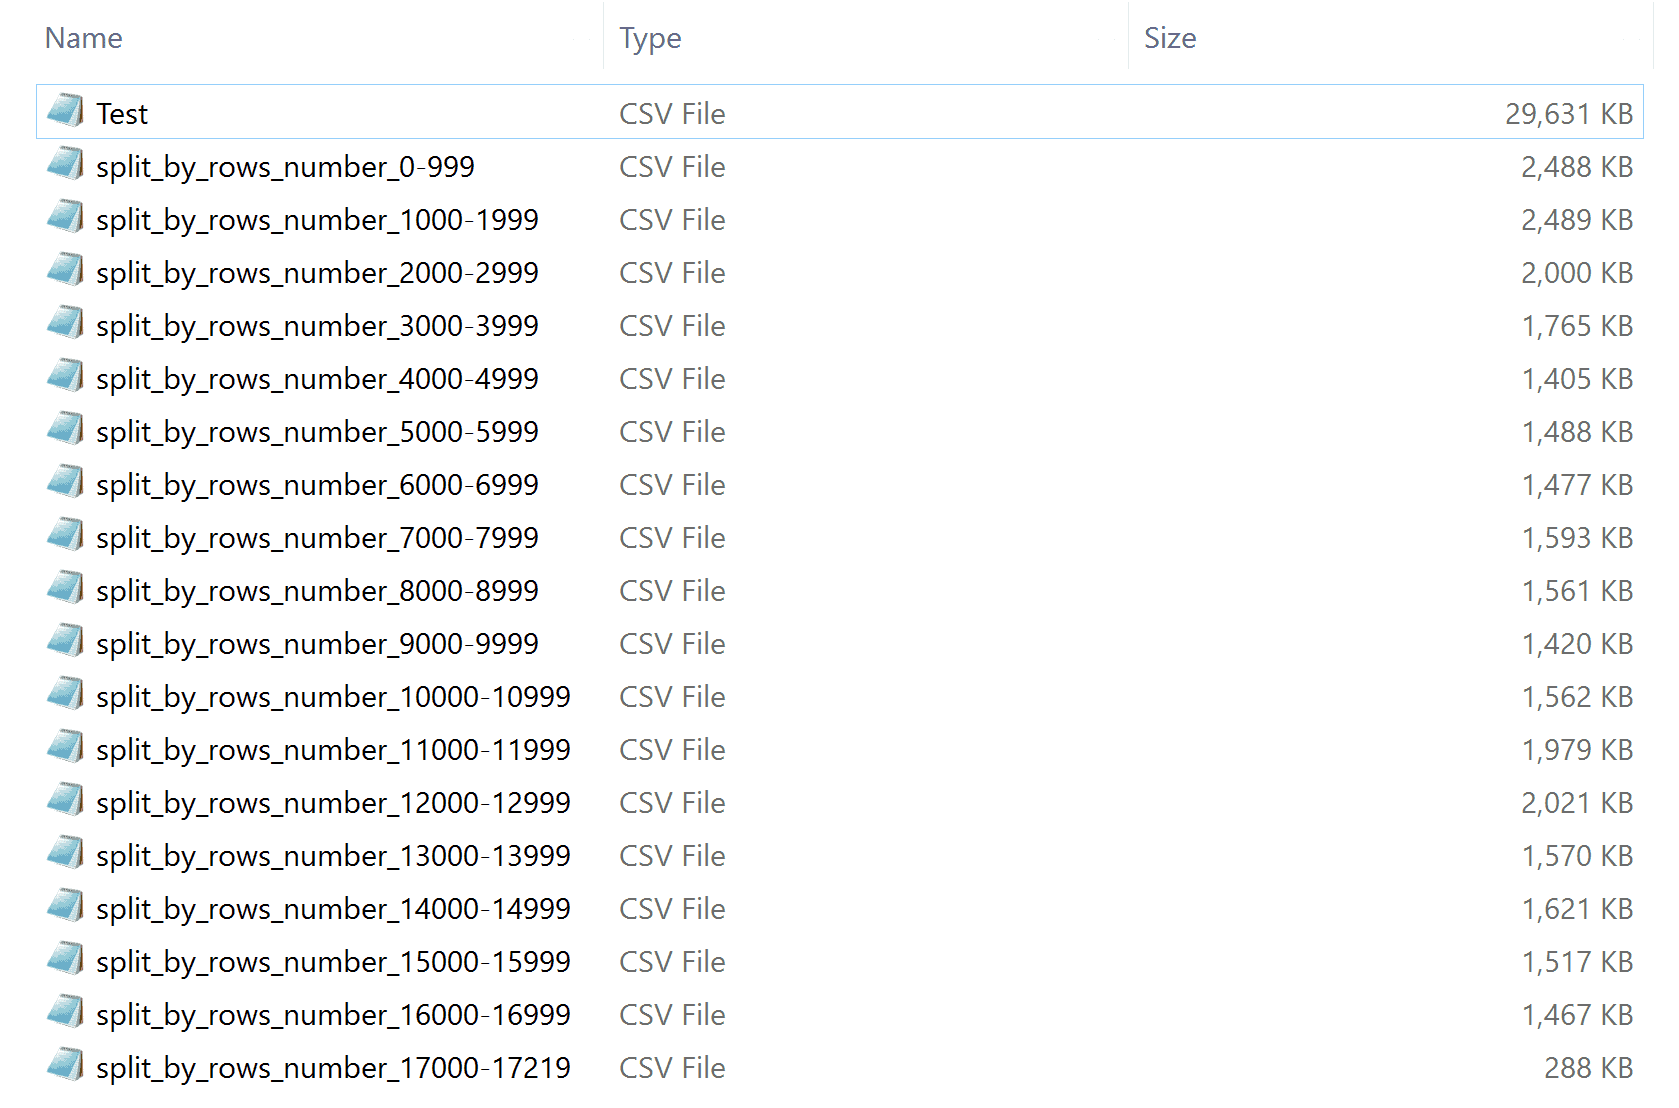Select the split_by_rows_number_6000-6999 file name
The height and width of the screenshot is (1108, 1679).
pyautogui.click(x=317, y=485)
